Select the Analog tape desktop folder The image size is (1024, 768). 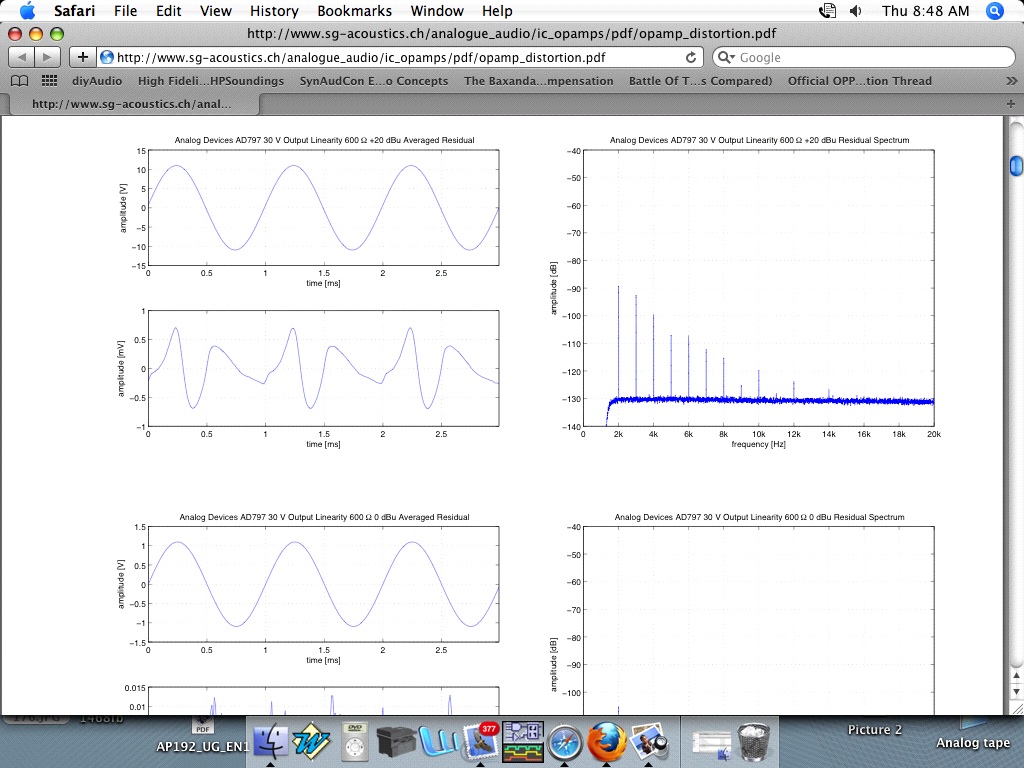tap(973, 743)
